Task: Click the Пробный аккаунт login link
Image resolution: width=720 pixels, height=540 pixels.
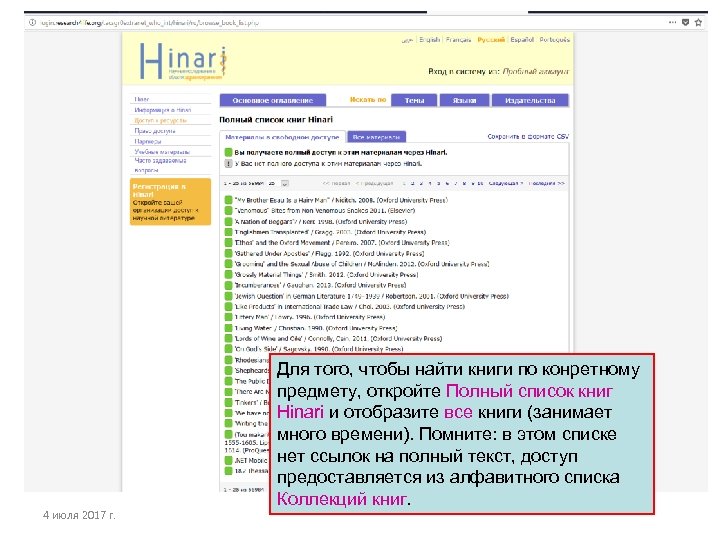Action: click(x=535, y=71)
